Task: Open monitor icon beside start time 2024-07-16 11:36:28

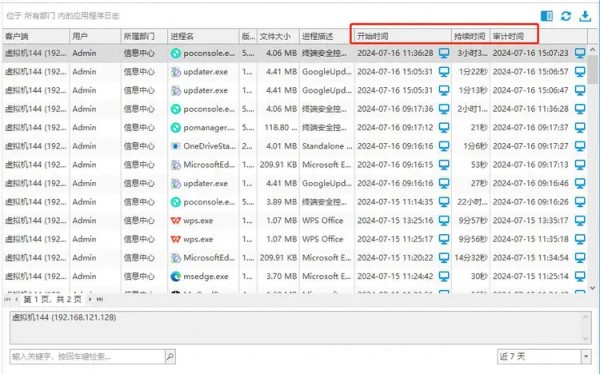Action: pos(444,53)
